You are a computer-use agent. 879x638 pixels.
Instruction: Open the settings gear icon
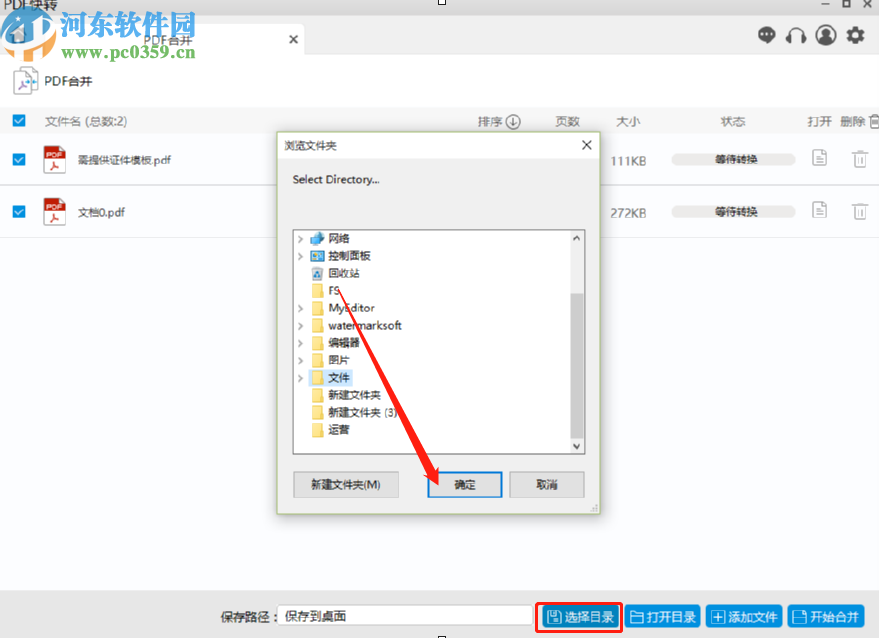point(854,34)
